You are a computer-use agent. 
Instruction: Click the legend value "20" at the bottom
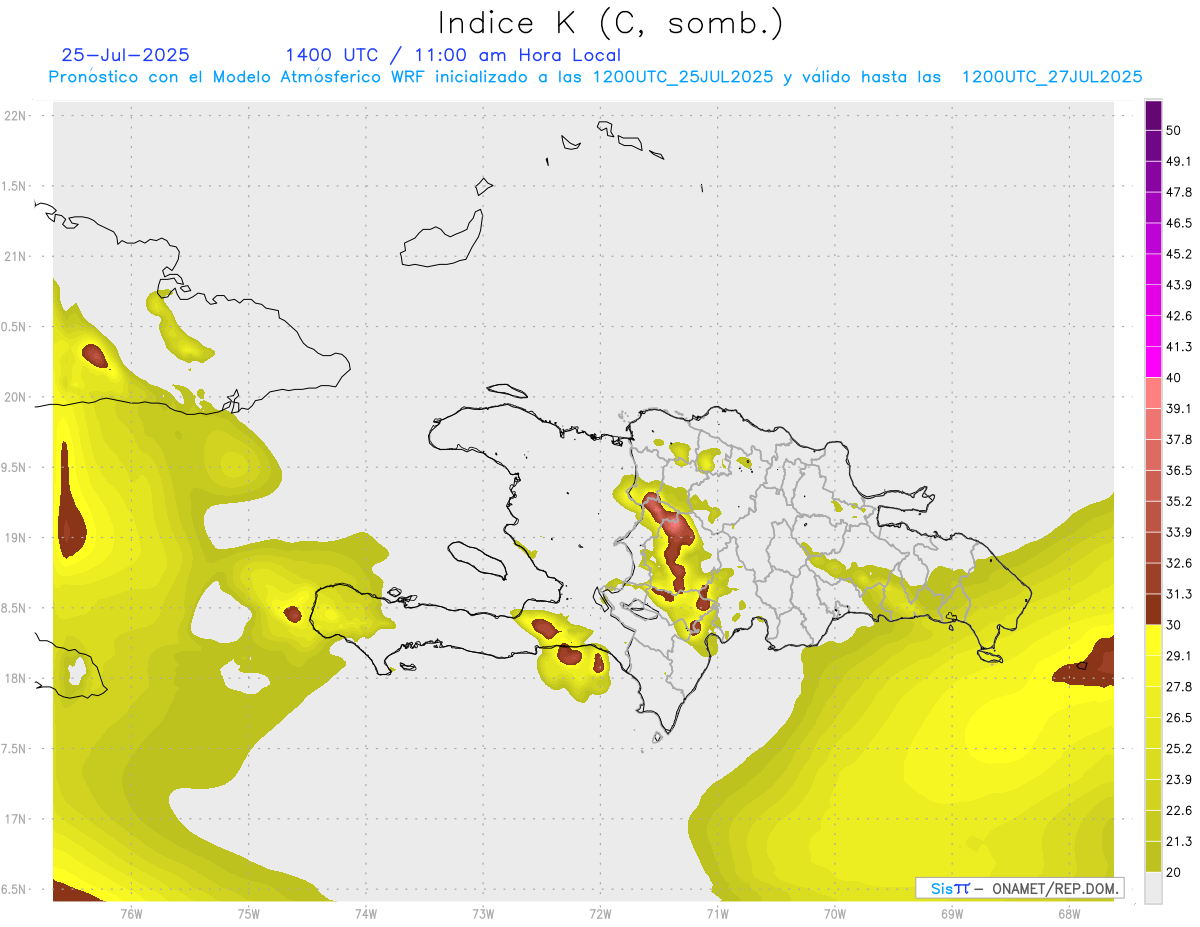point(1174,872)
